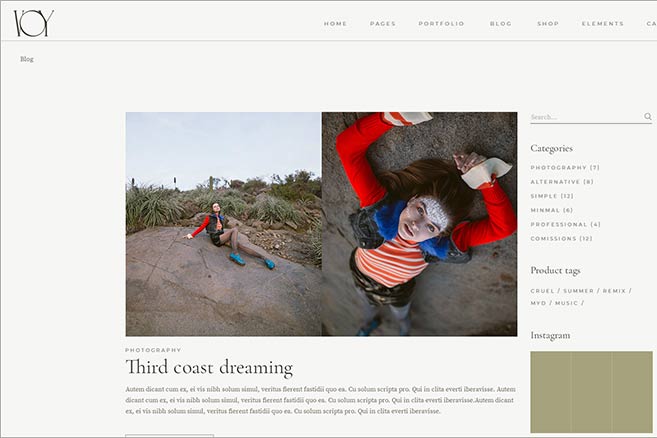The height and width of the screenshot is (438, 657).
Task: Choose the Music product tag
Action: coord(566,303)
